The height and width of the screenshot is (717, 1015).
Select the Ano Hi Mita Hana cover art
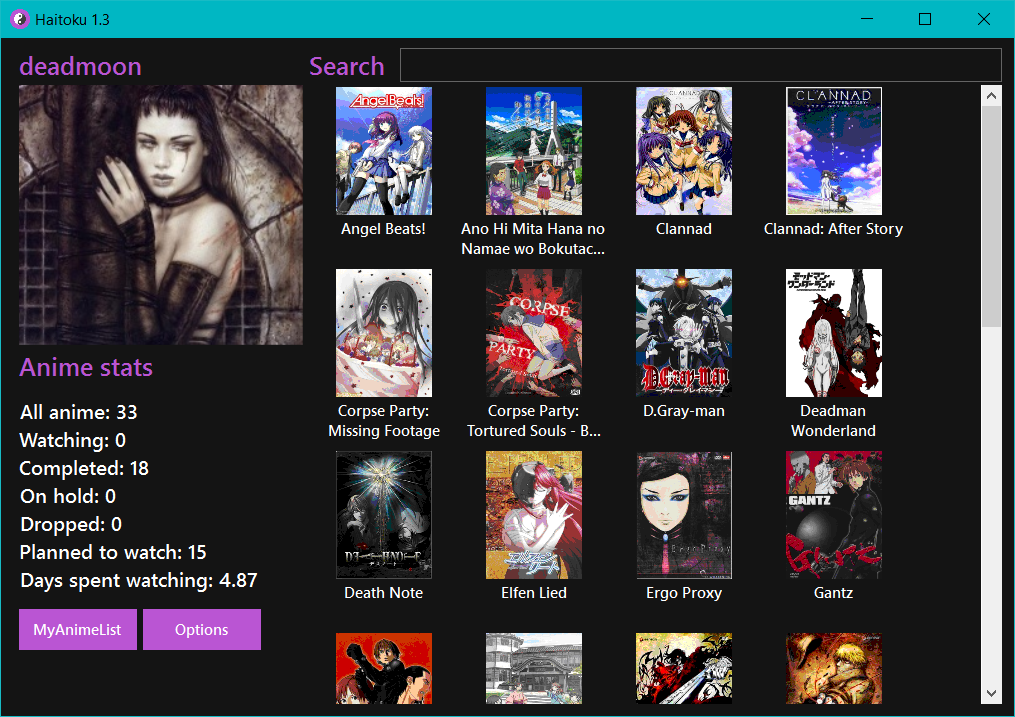(x=533, y=151)
